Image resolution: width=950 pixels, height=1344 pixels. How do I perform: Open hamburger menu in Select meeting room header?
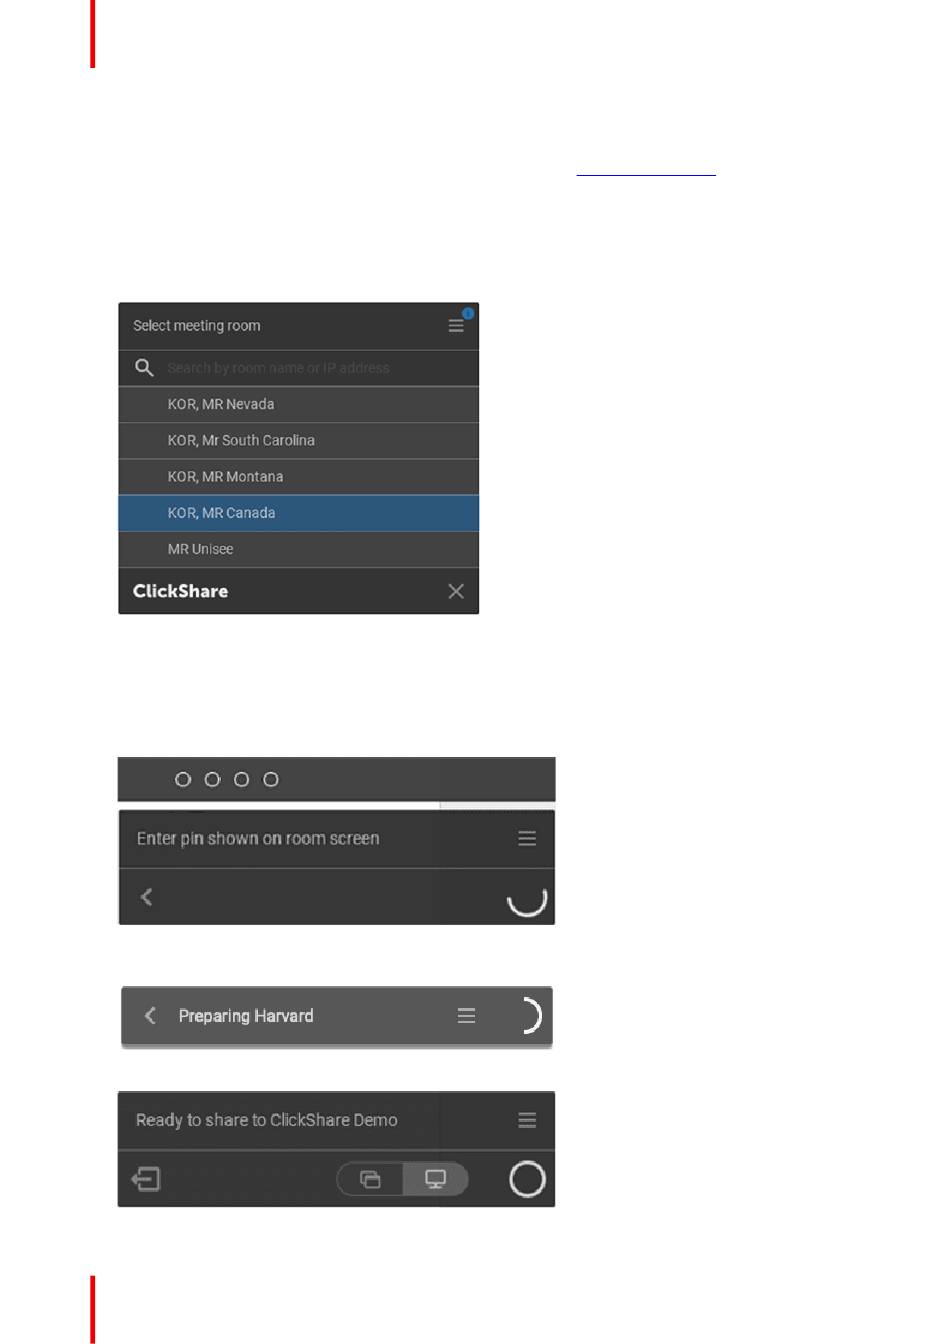[456, 326]
